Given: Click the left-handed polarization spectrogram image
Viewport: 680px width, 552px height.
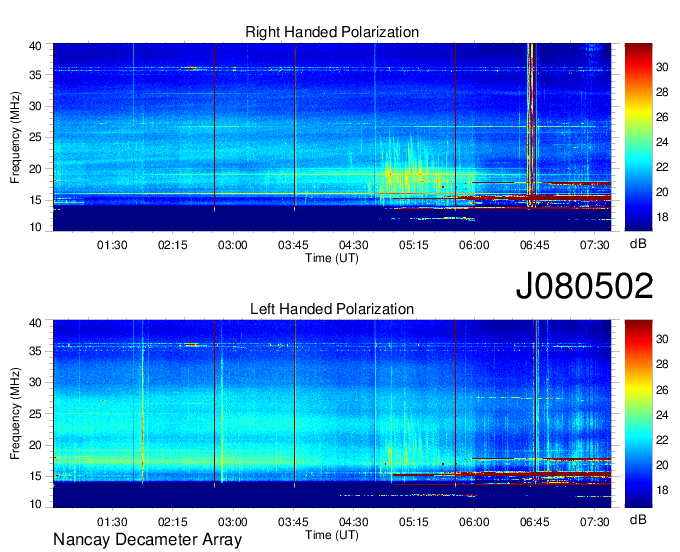Looking at the screenshot, I should (332, 414).
